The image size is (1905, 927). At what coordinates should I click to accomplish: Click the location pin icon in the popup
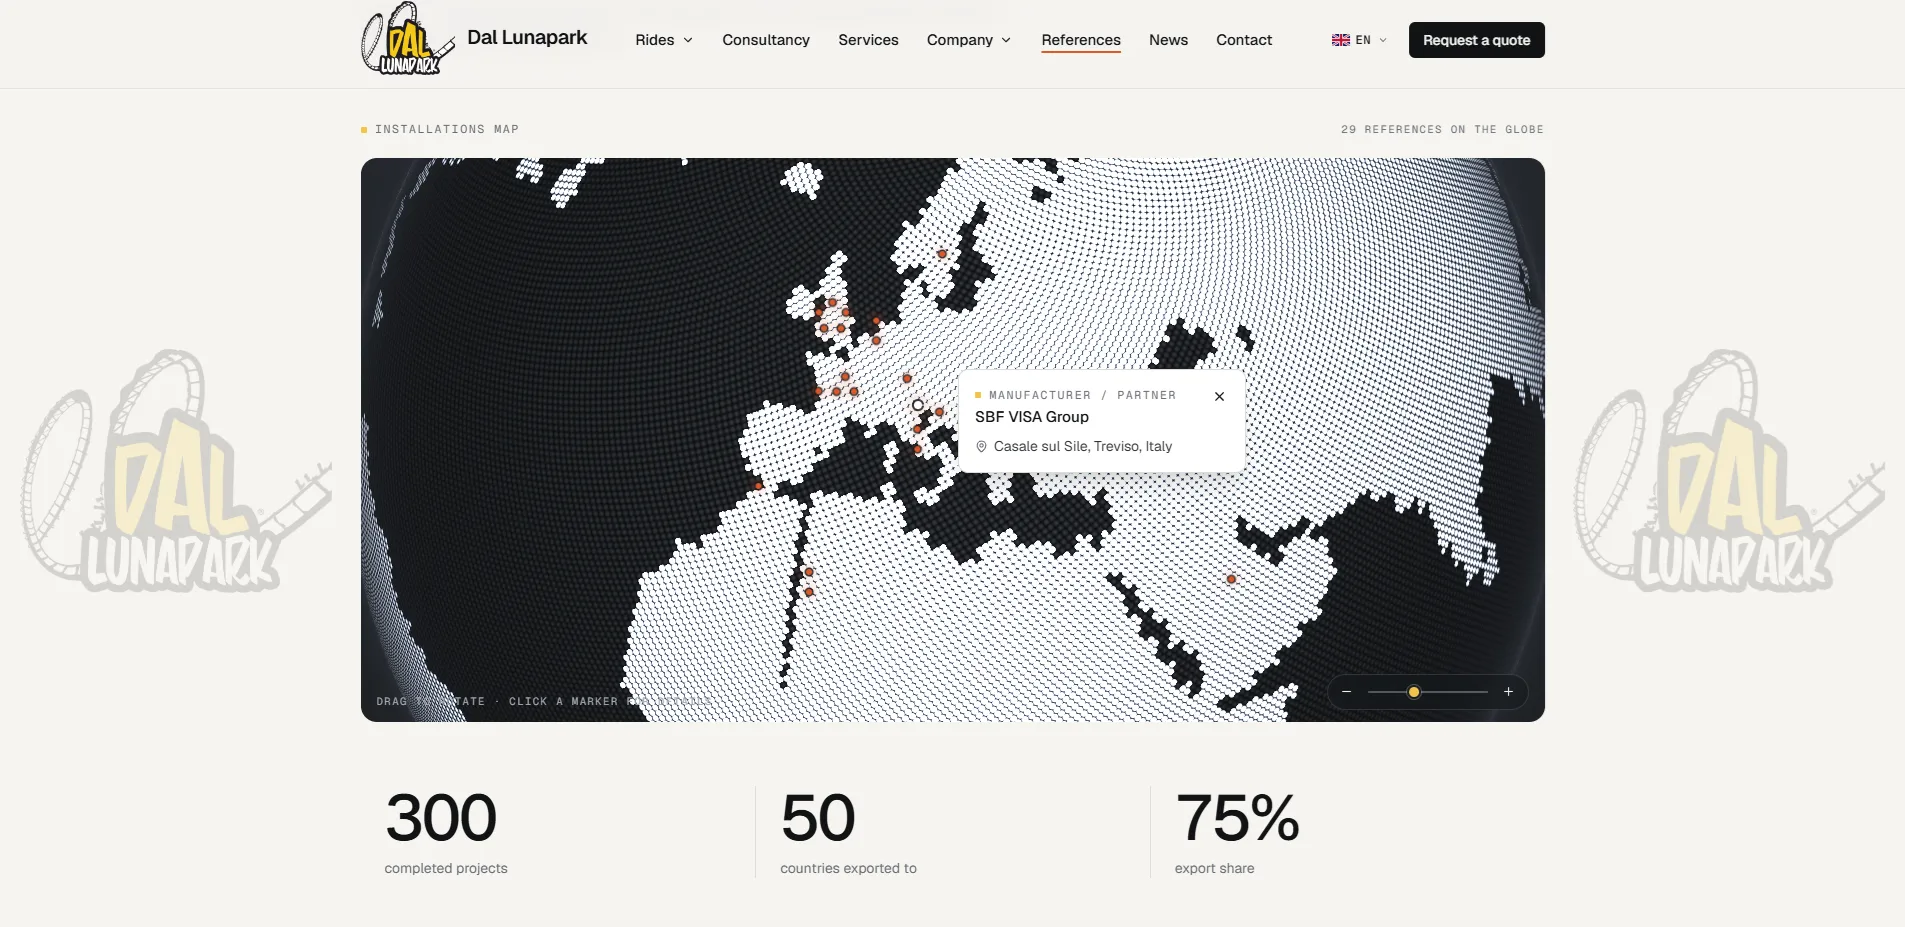[x=981, y=447]
